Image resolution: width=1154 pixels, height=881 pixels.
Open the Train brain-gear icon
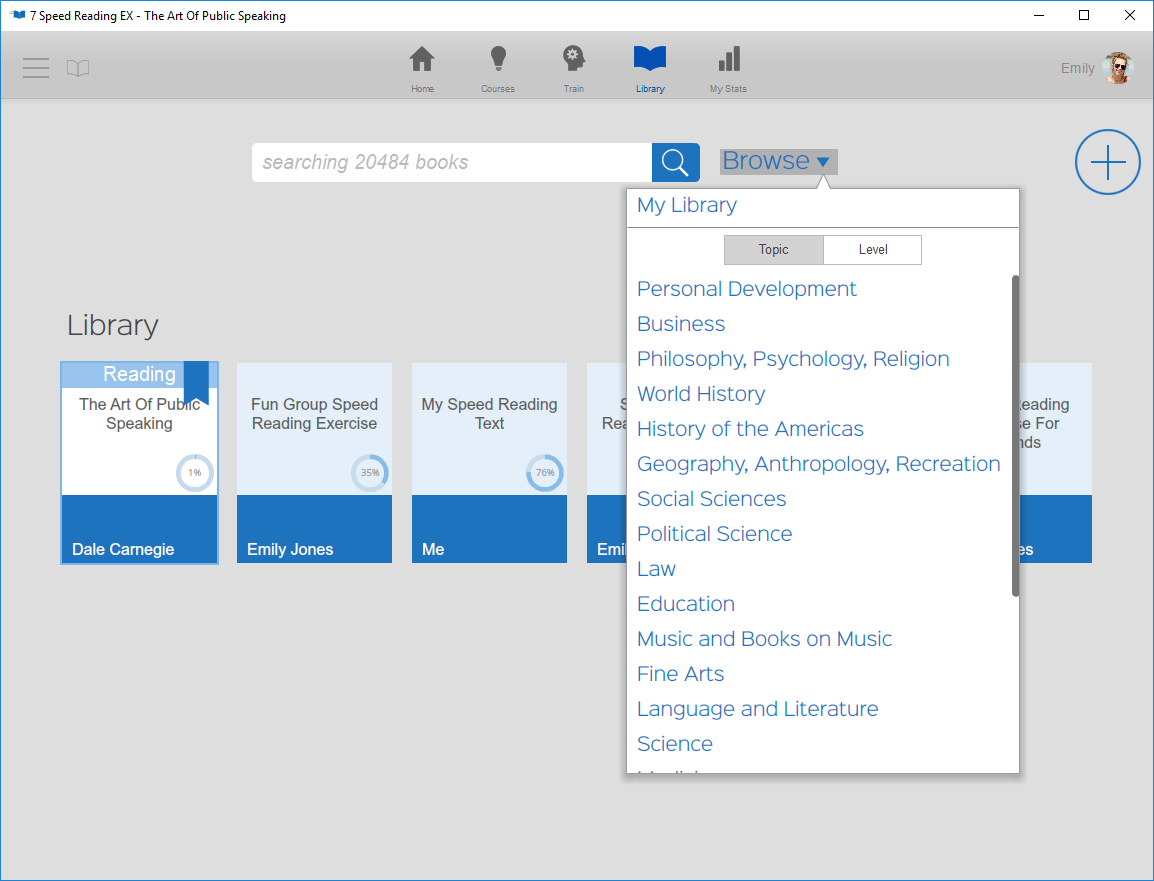(x=574, y=60)
